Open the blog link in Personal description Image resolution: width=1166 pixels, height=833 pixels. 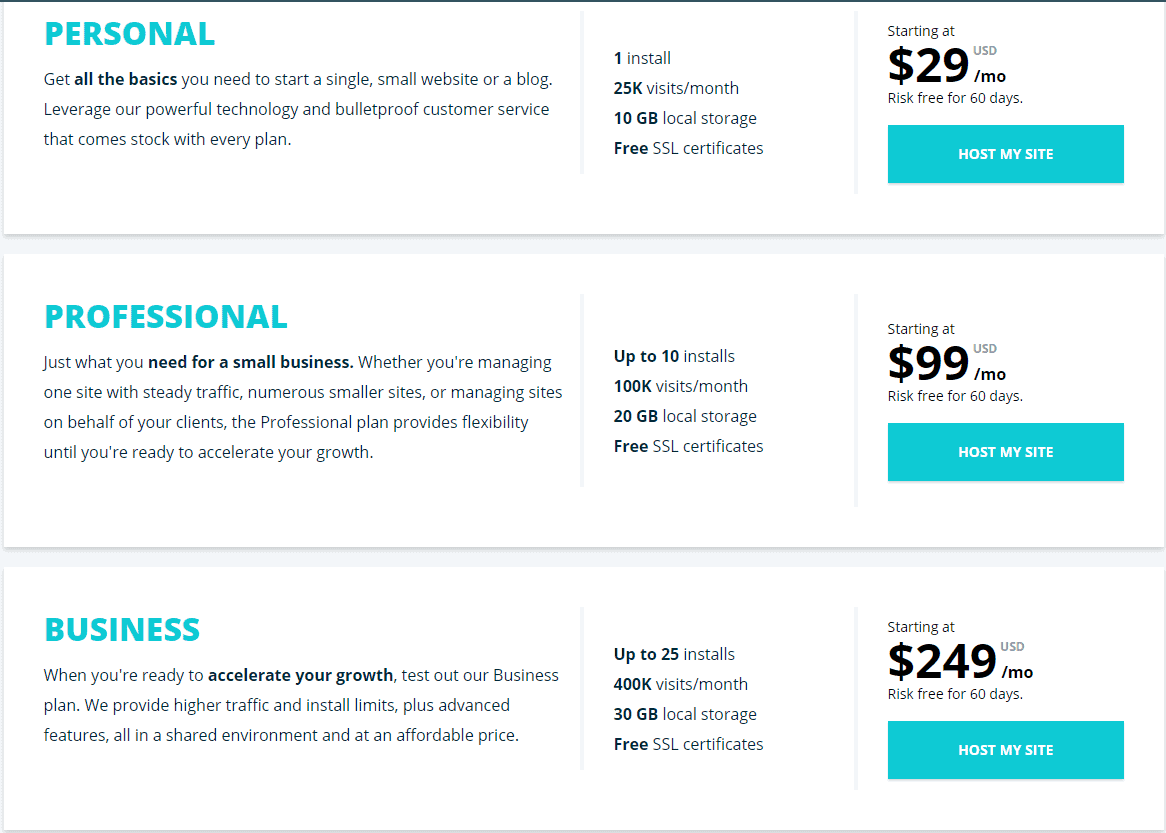pyautogui.click(x=533, y=78)
